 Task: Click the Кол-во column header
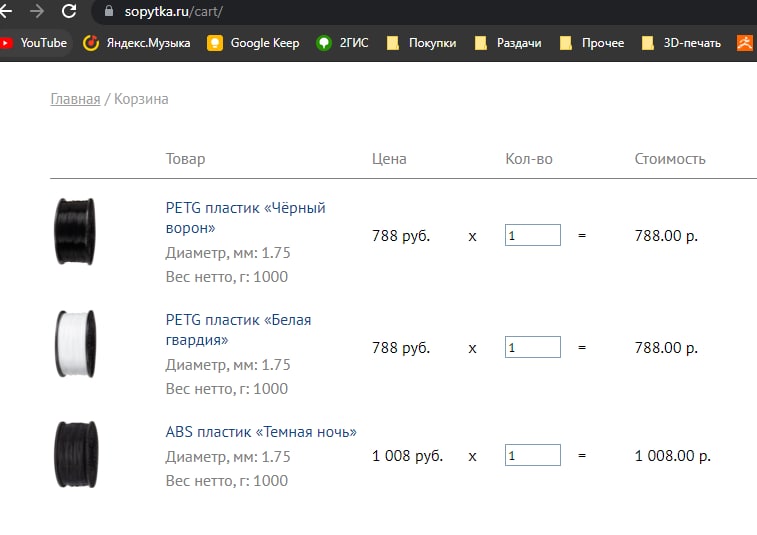tap(529, 159)
